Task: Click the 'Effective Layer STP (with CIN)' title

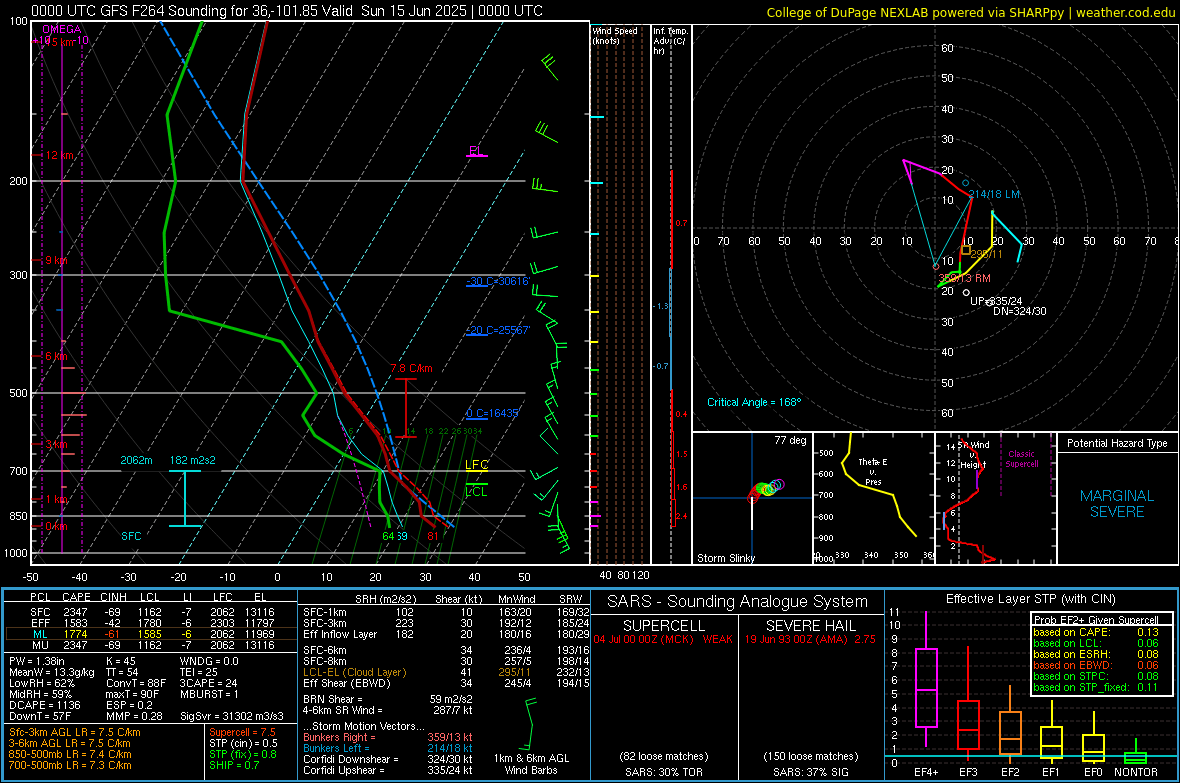Action: tap(1030, 599)
